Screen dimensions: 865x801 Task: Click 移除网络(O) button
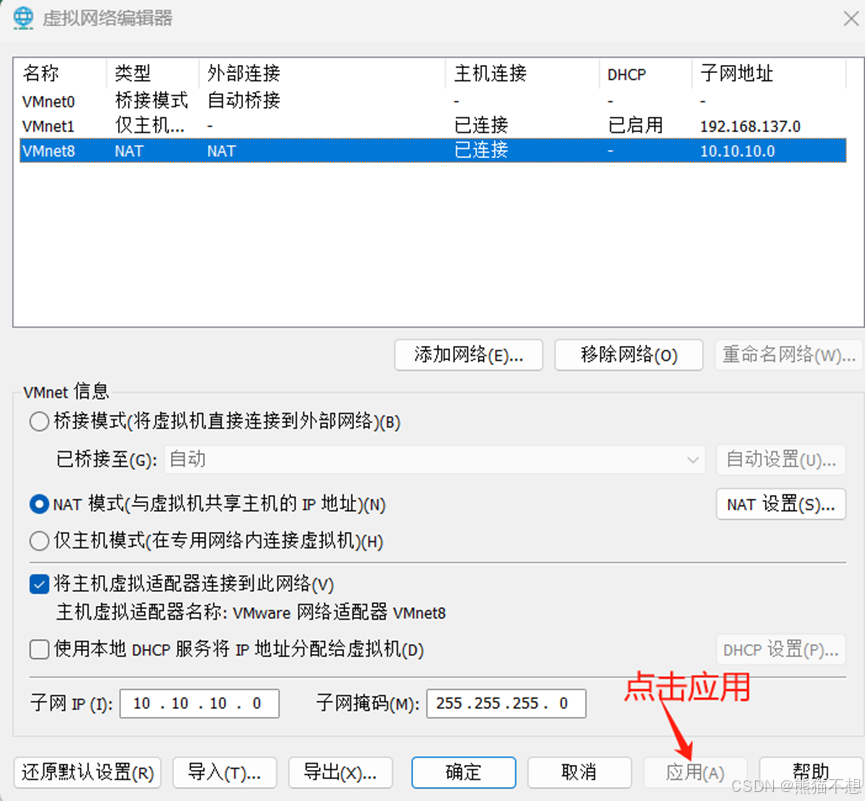point(628,355)
